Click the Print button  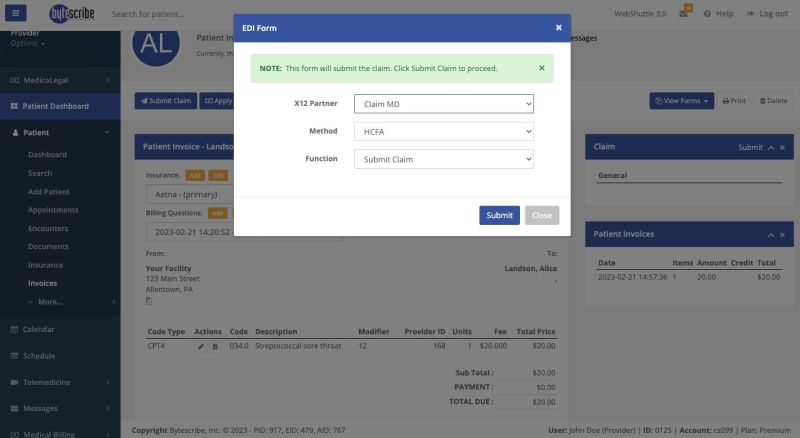pos(734,101)
